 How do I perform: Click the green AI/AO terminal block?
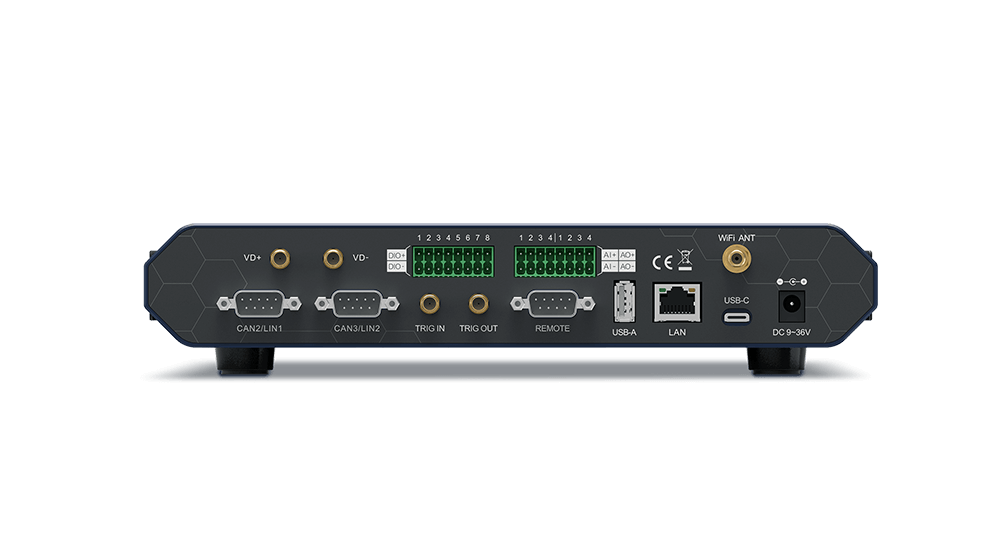click(556, 261)
